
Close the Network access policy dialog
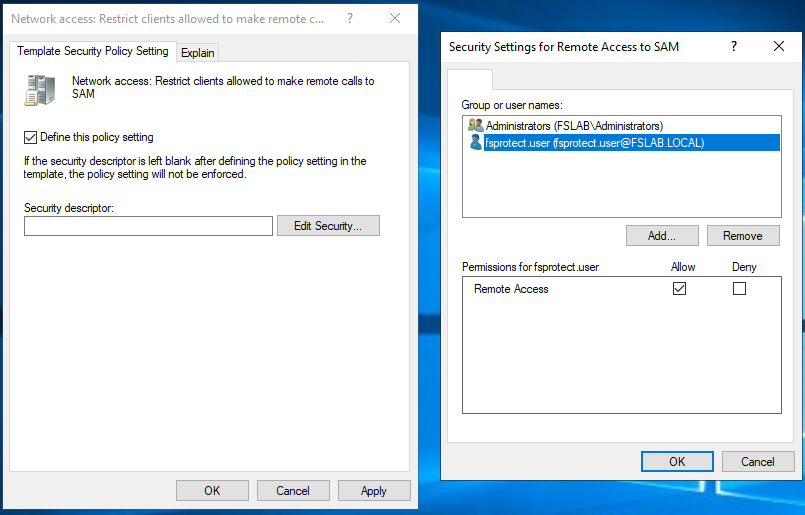395,19
